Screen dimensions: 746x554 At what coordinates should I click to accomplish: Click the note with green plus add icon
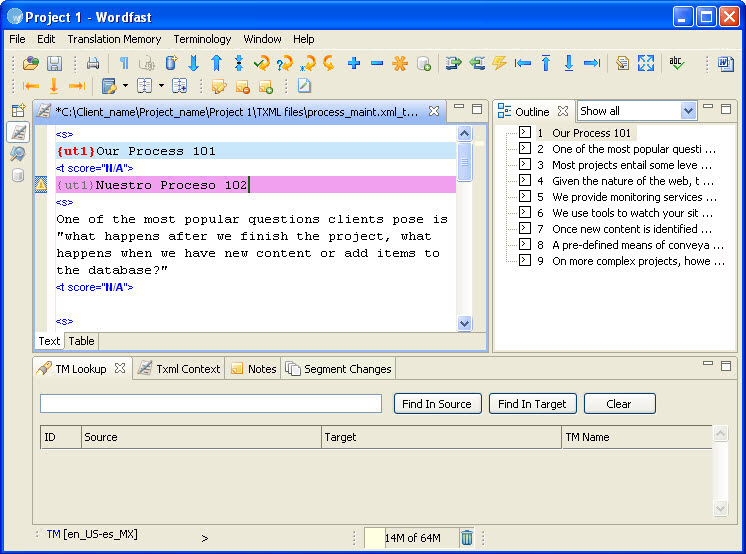[265, 86]
